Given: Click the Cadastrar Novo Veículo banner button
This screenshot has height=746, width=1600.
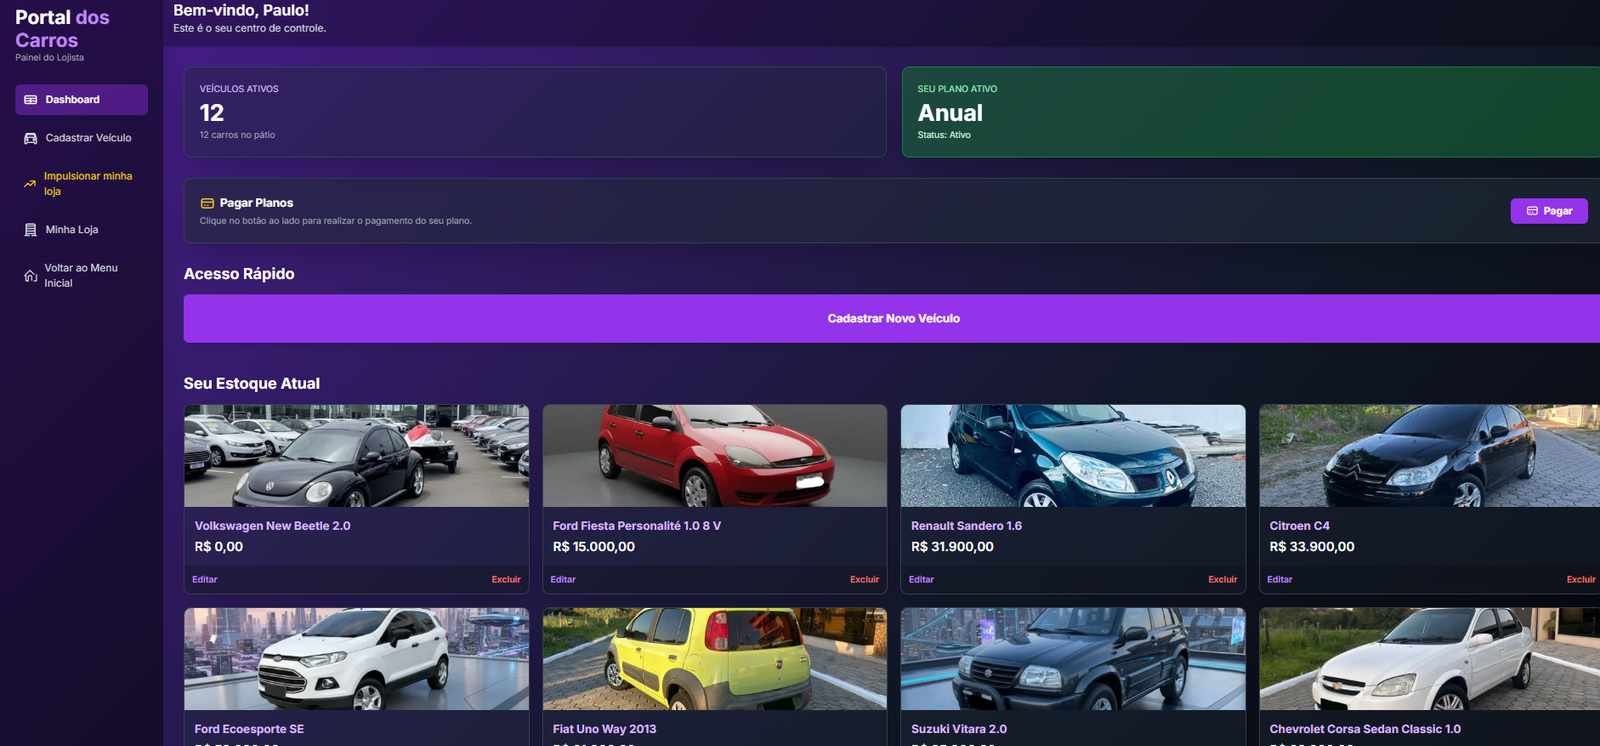Looking at the screenshot, I should 893,318.
